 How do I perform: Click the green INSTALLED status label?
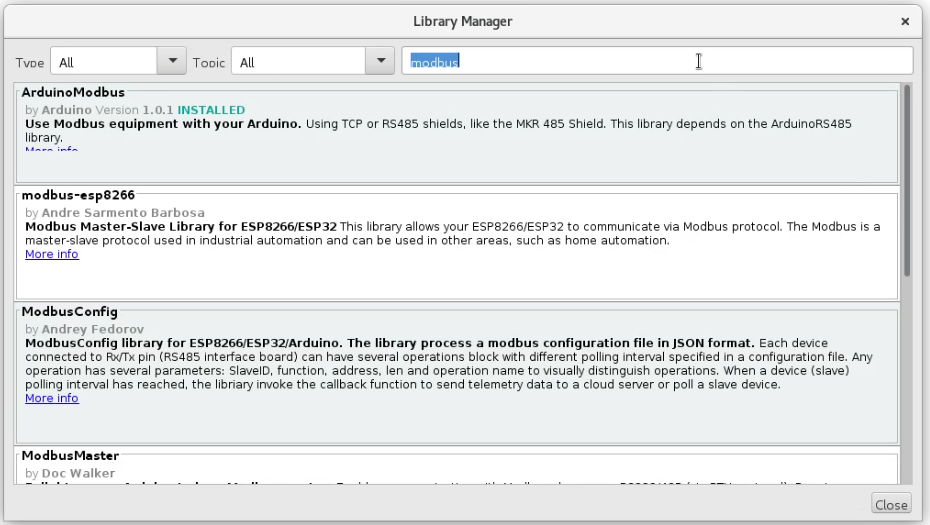tap(211, 110)
